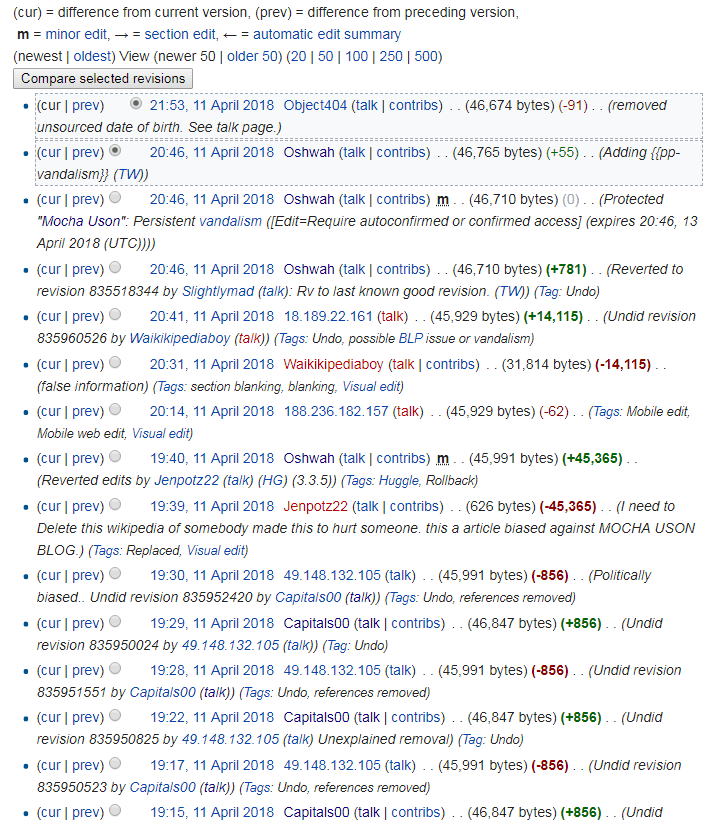Select radio for Oshwah's +781 revert revision
The image size is (713, 828).
[x=115, y=267]
